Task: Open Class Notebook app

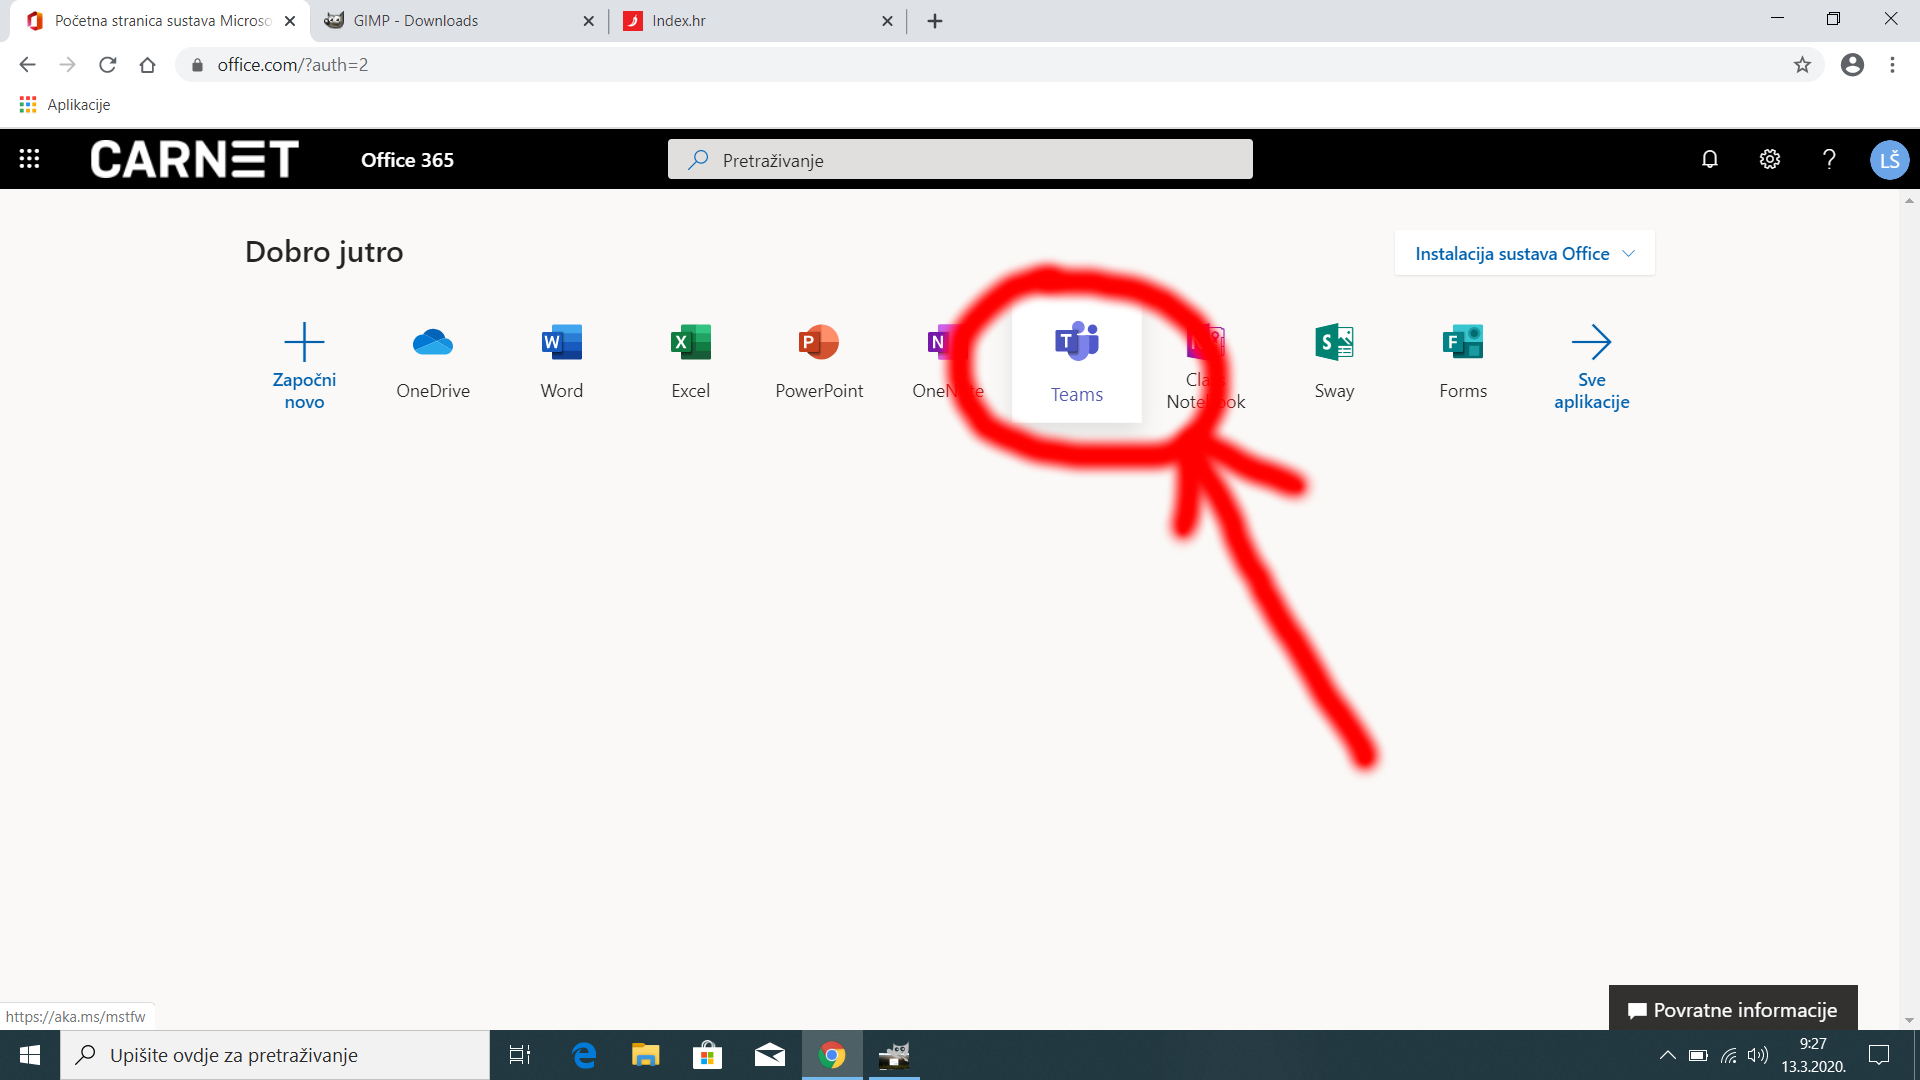Action: pyautogui.click(x=1206, y=367)
